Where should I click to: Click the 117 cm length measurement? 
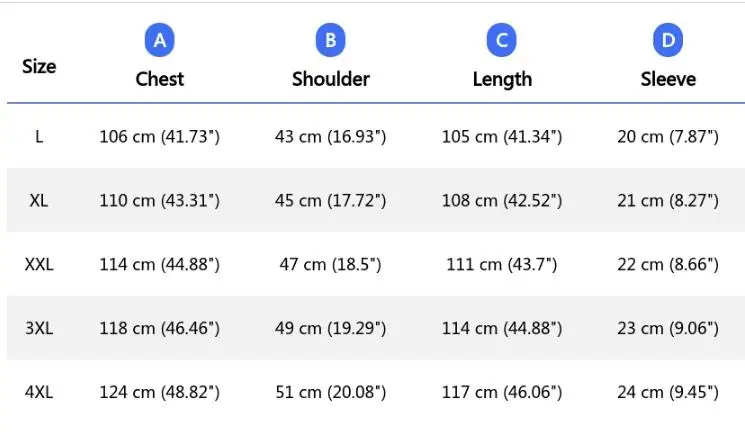pyautogui.click(x=502, y=393)
